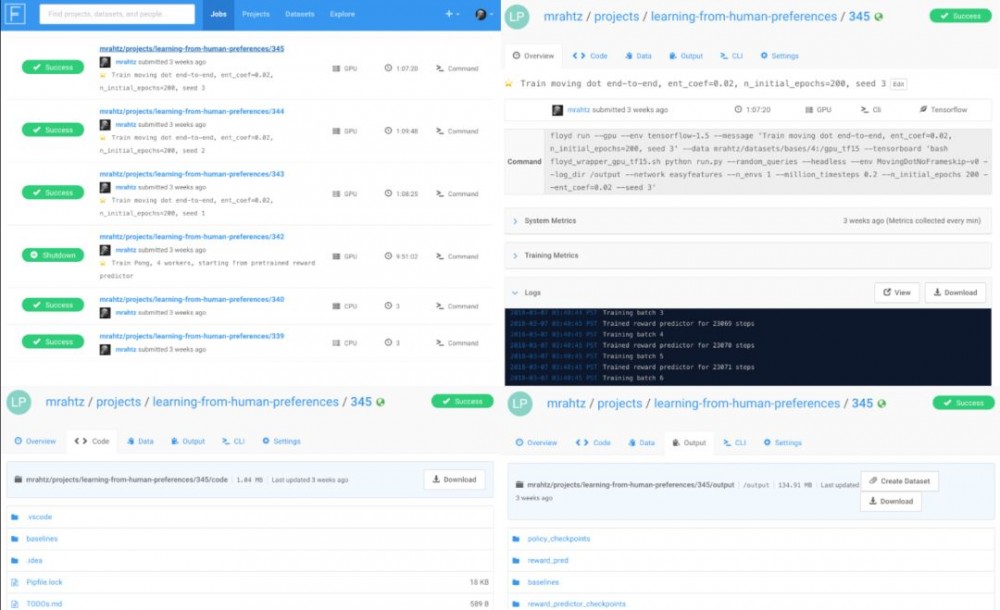Click the FloydHub logo icon
Viewport: 1000px width, 610px height.
pos(15,13)
